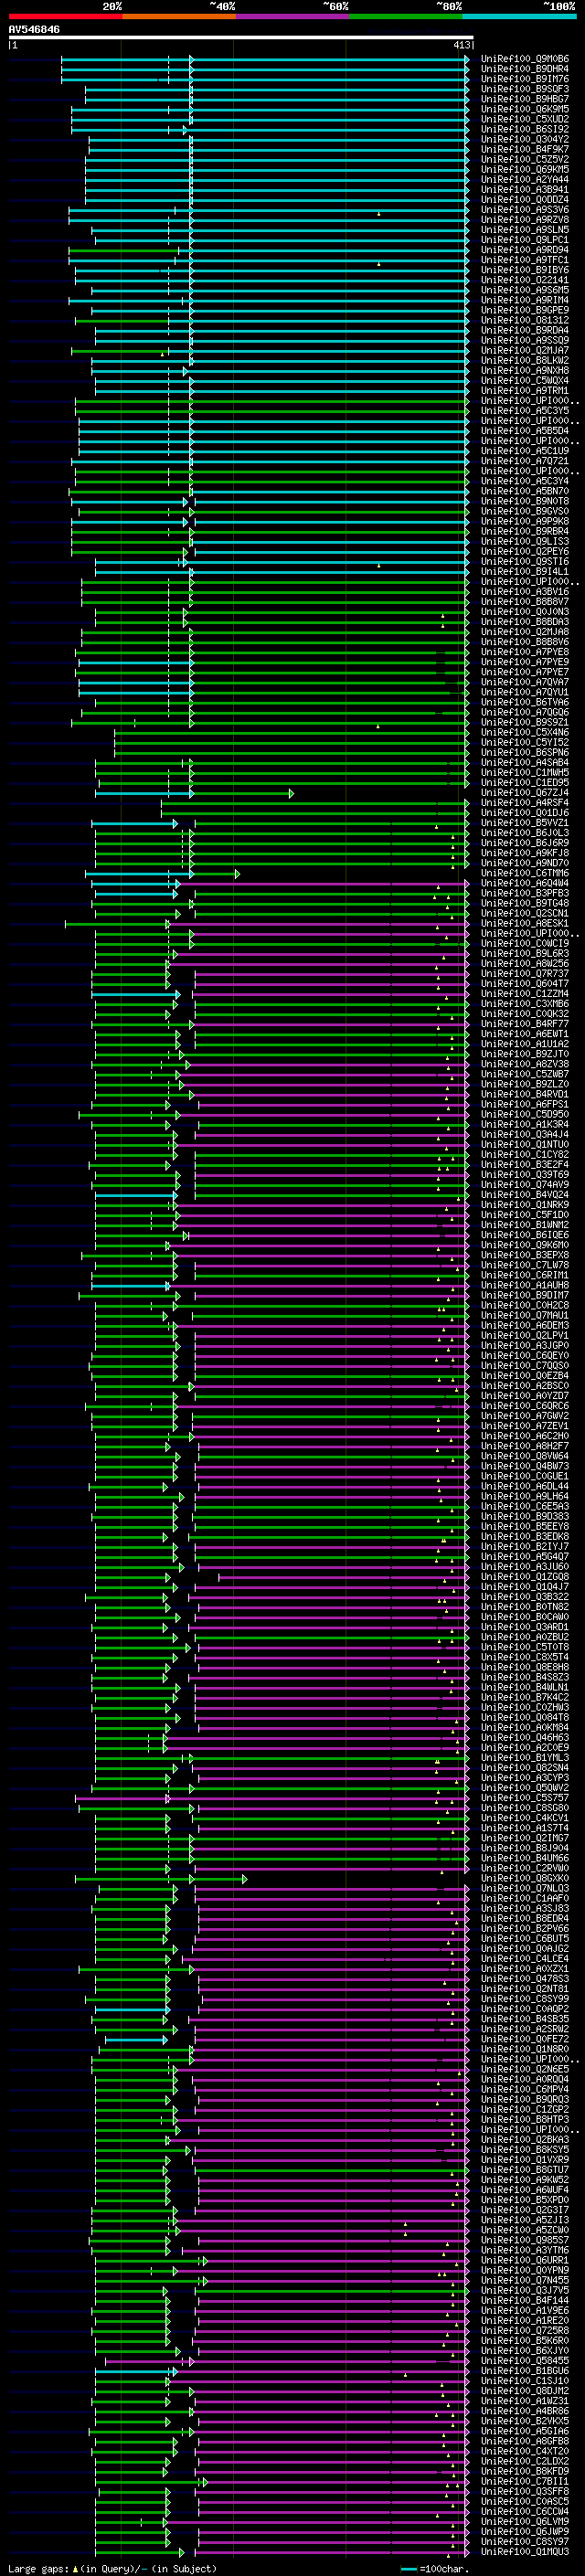Open hit UniRef100_B9SQF3
Image resolution: width=585 pixels, height=2576 pixels.
point(525,89)
